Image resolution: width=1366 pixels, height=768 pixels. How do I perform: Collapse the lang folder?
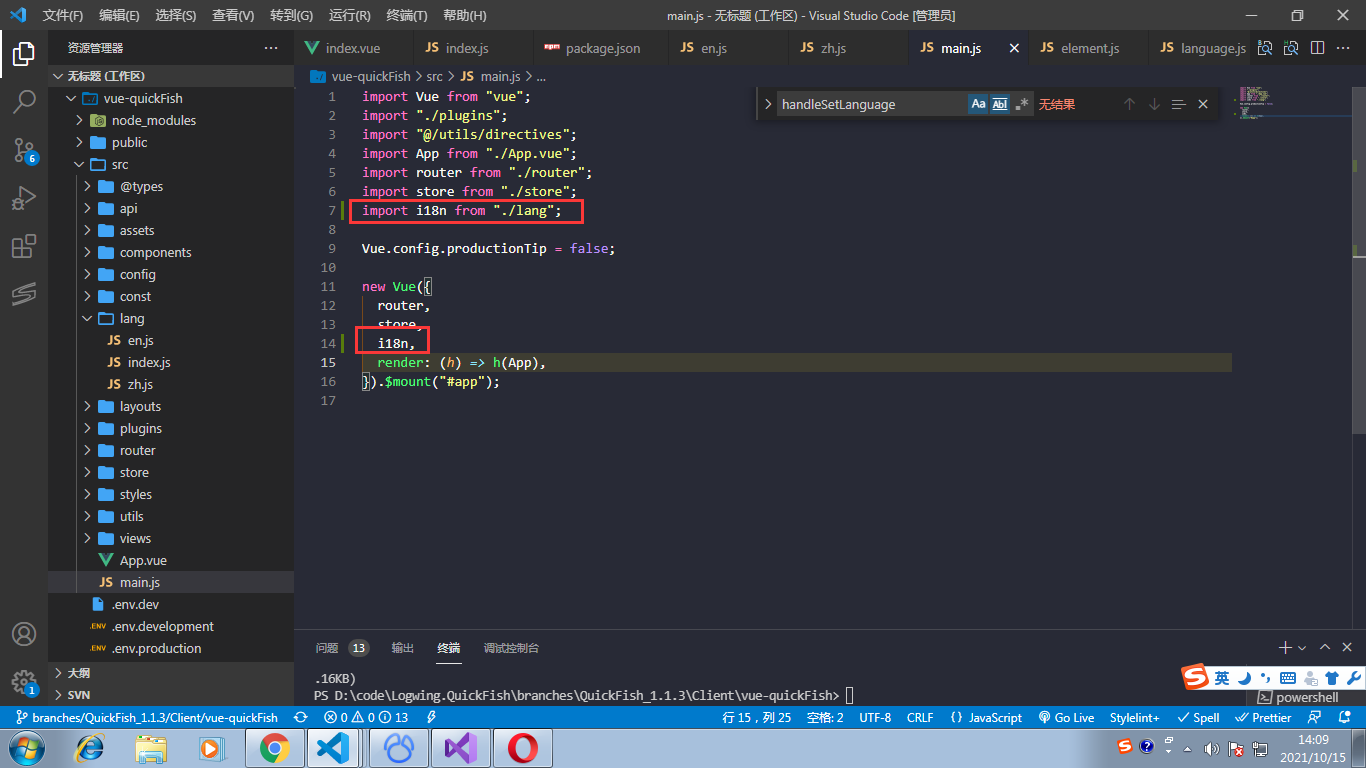click(x=131, y=318)
